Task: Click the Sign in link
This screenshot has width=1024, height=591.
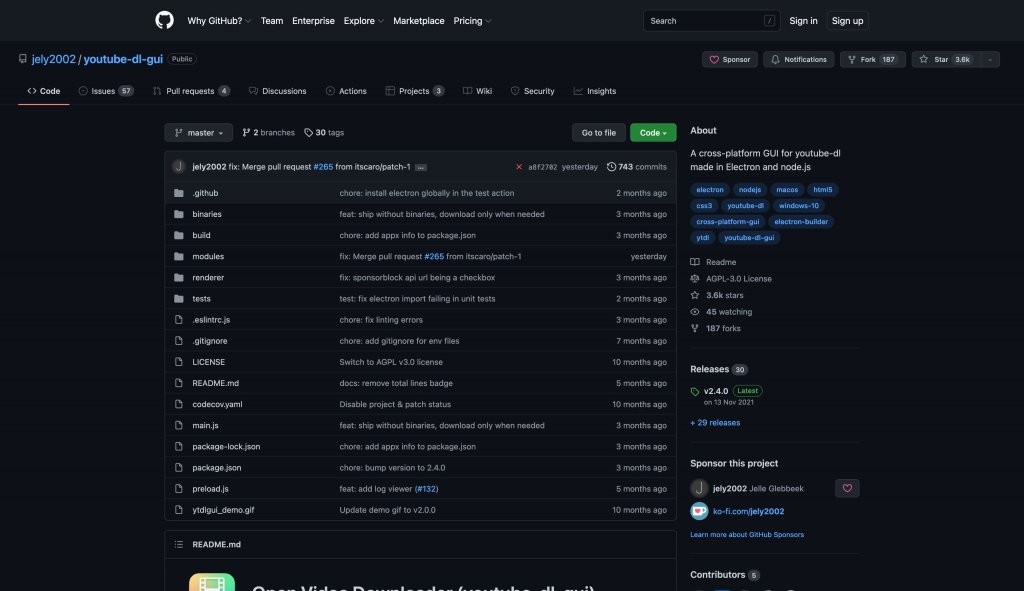Action: 803,21
